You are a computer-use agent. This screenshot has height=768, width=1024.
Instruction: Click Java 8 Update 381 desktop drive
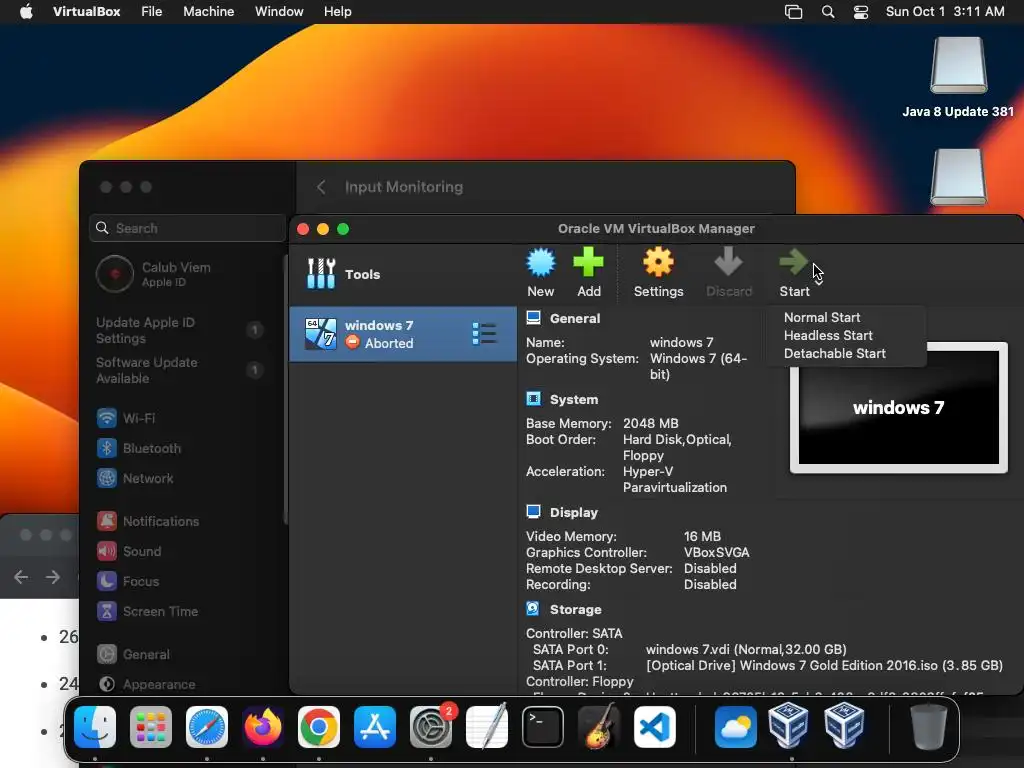[958, 77]
